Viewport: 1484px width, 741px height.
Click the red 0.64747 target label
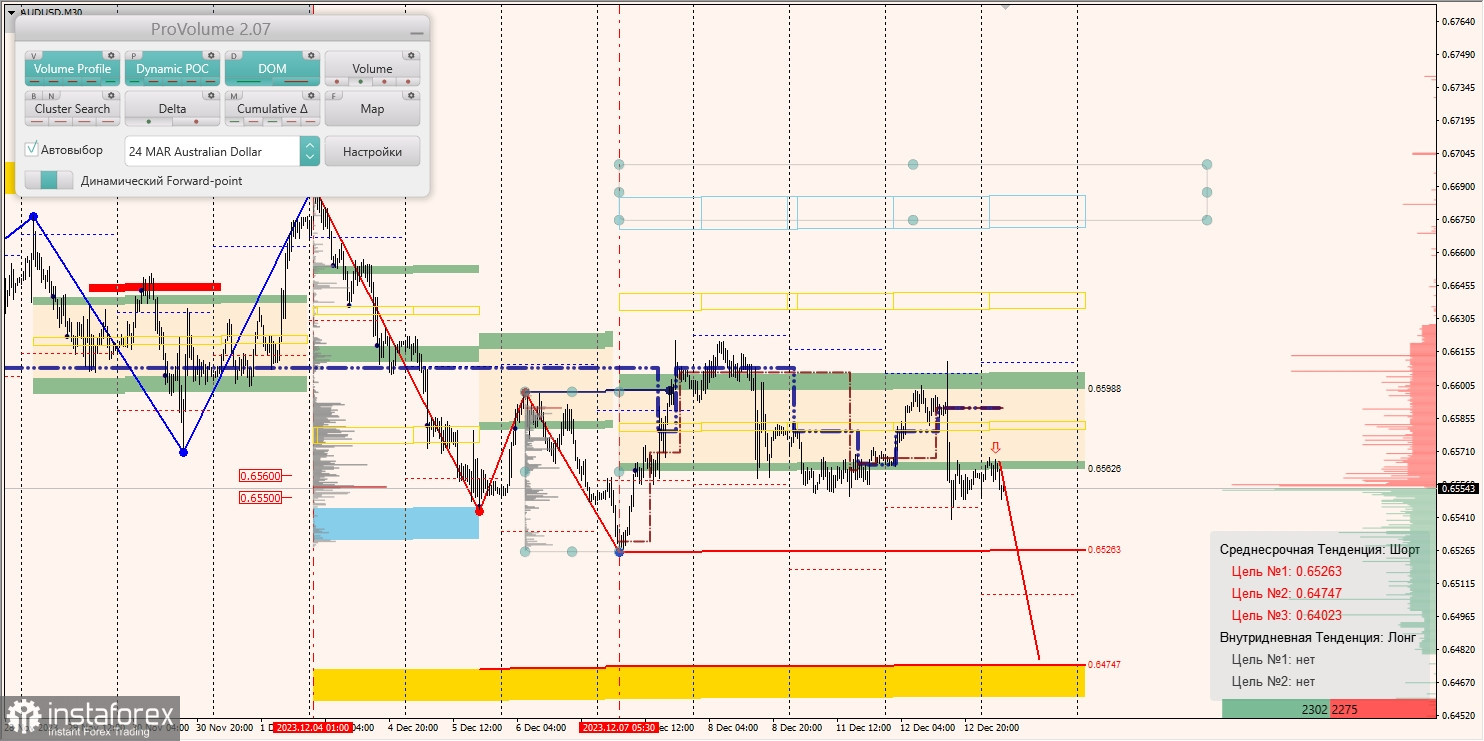coord(1104,664)
